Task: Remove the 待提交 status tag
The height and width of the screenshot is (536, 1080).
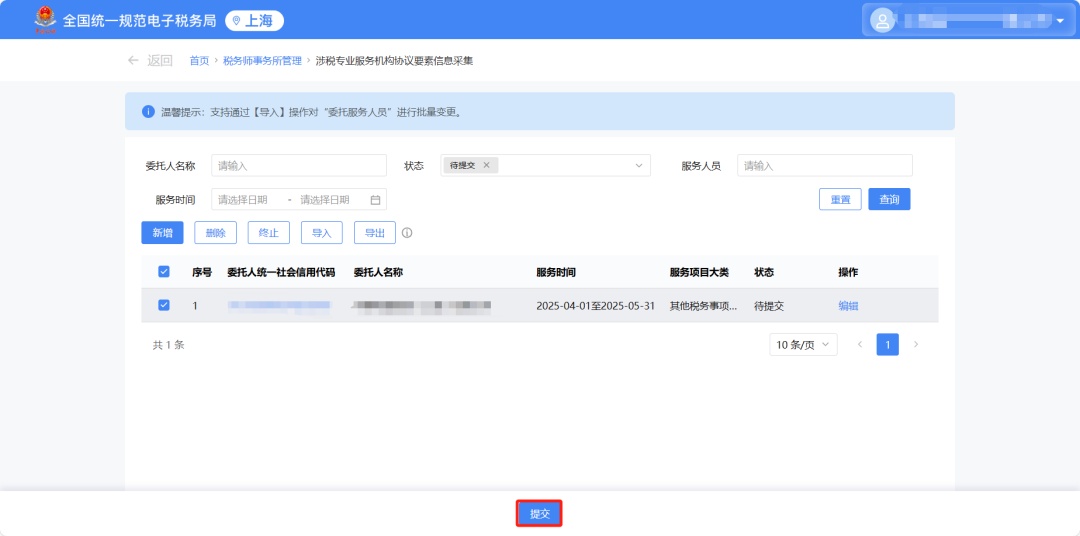Action: [486, 165]
